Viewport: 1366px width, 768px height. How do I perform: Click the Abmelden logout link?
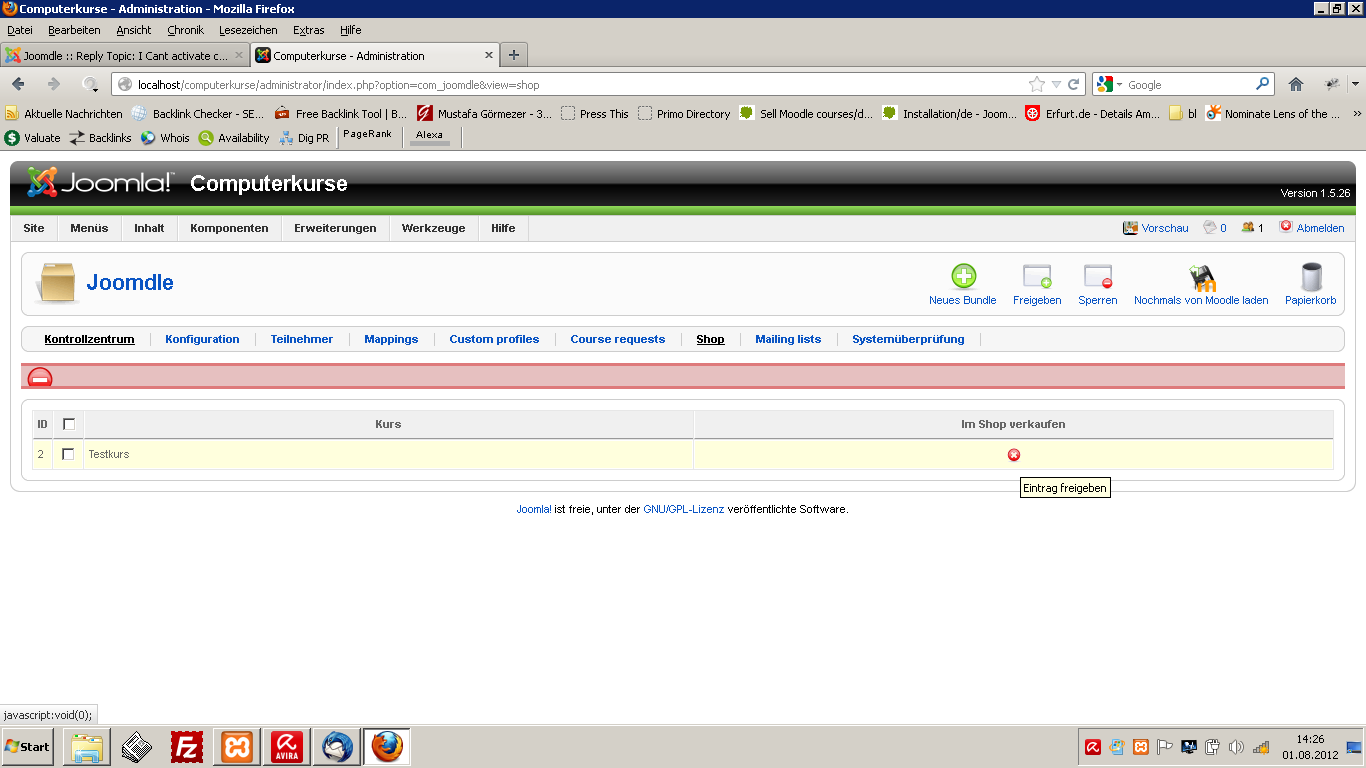point(1320,228)
